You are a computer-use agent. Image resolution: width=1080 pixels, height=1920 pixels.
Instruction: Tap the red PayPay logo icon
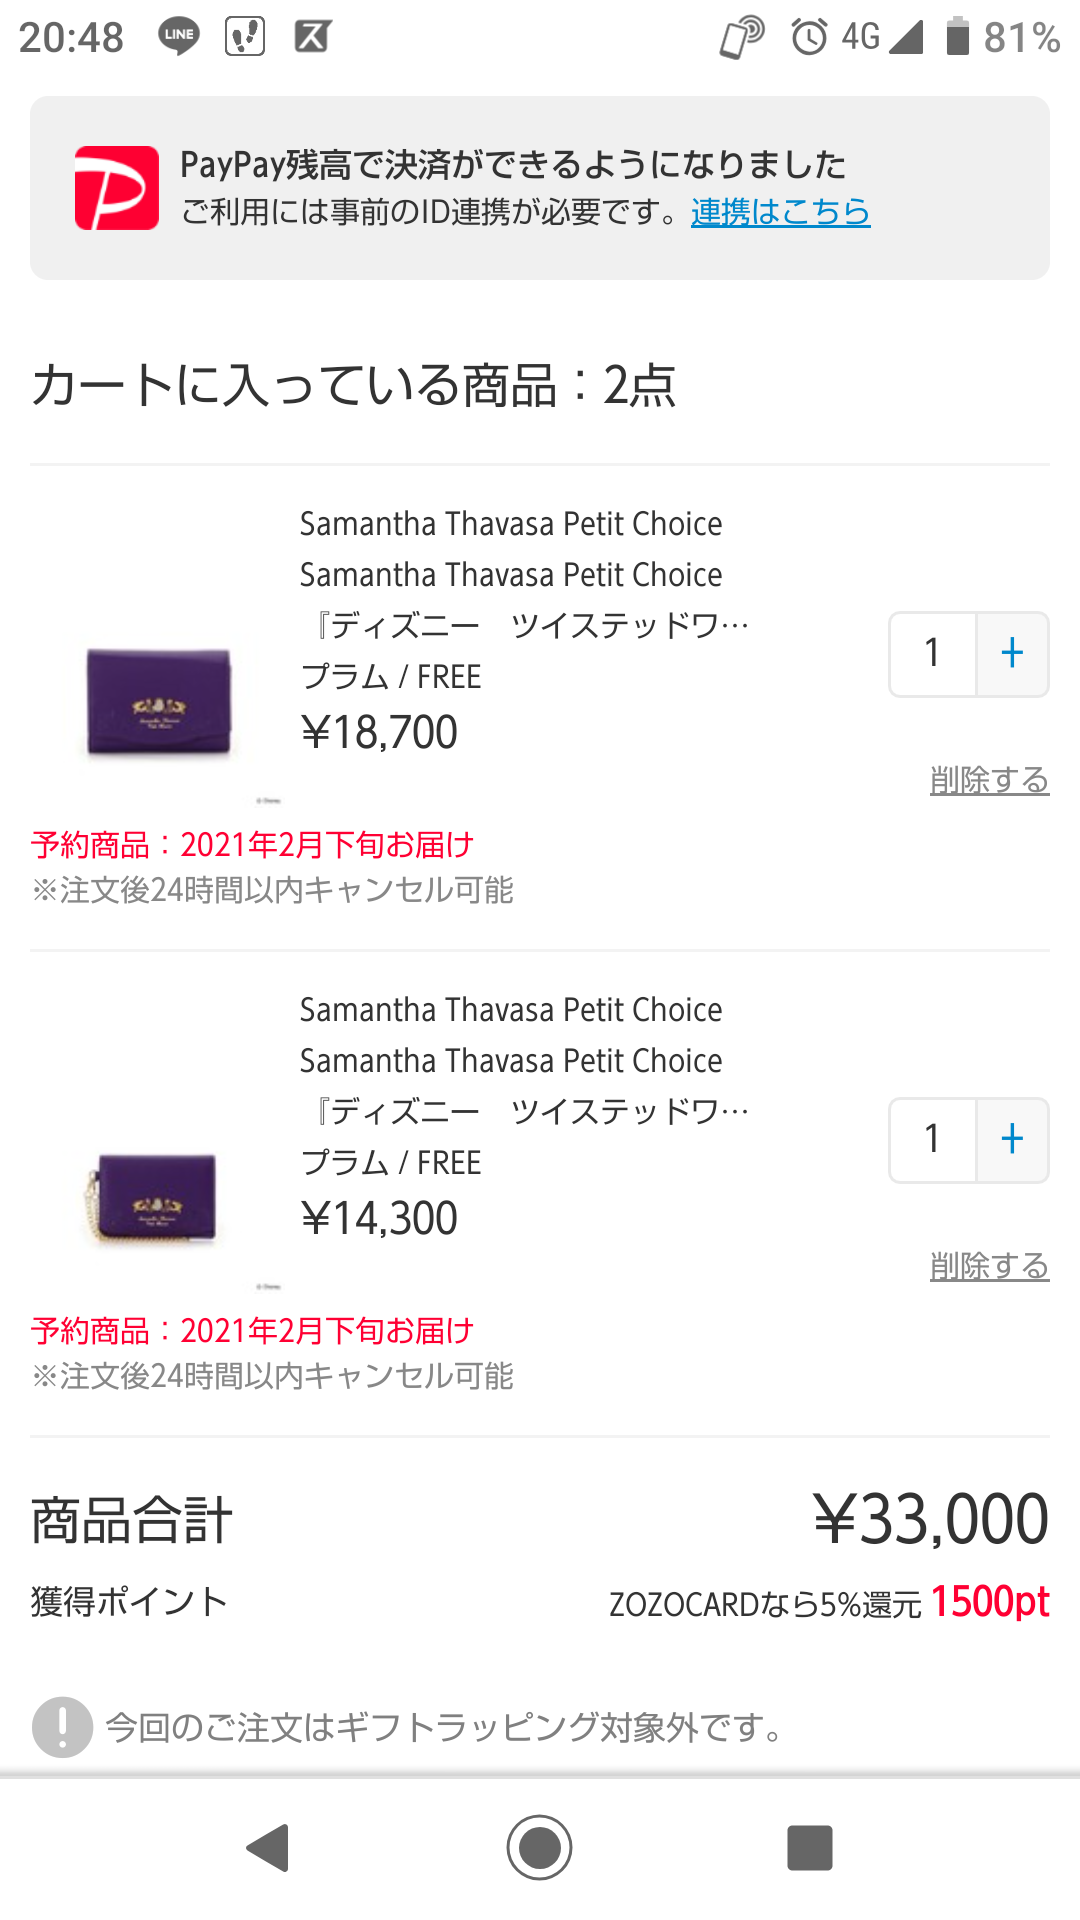117,188
